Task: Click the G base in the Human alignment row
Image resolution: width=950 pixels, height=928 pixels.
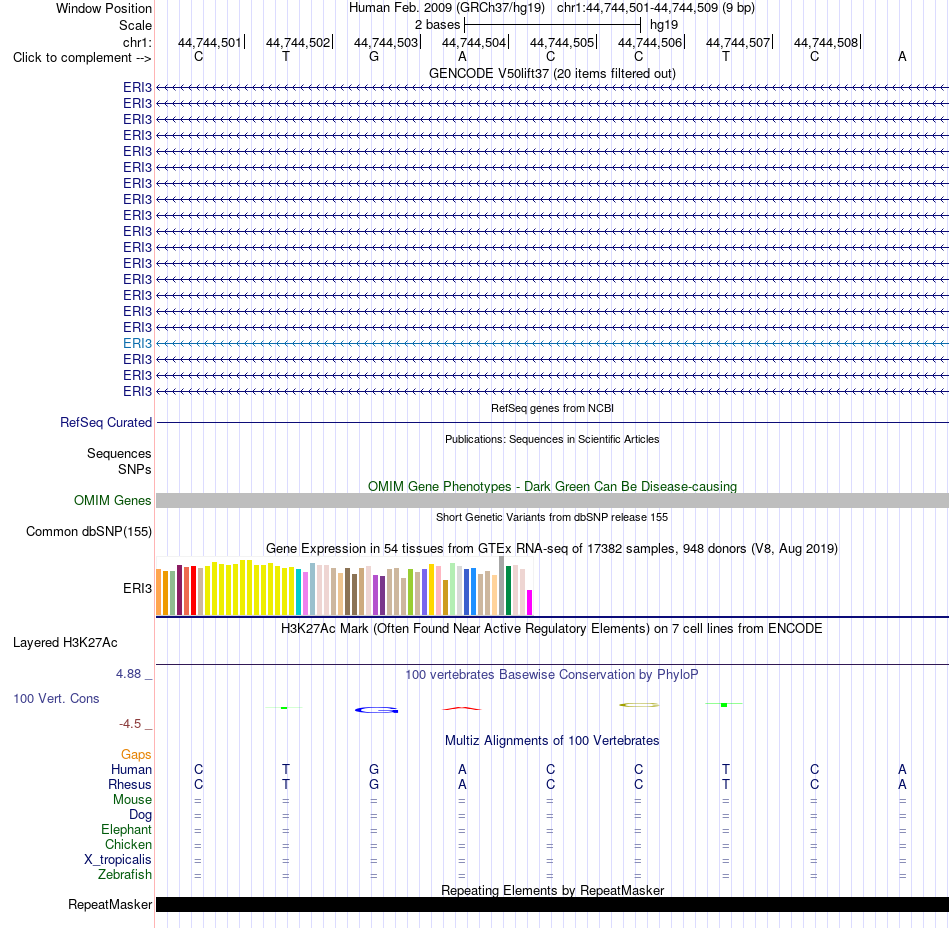Action: tap(374, 769)
